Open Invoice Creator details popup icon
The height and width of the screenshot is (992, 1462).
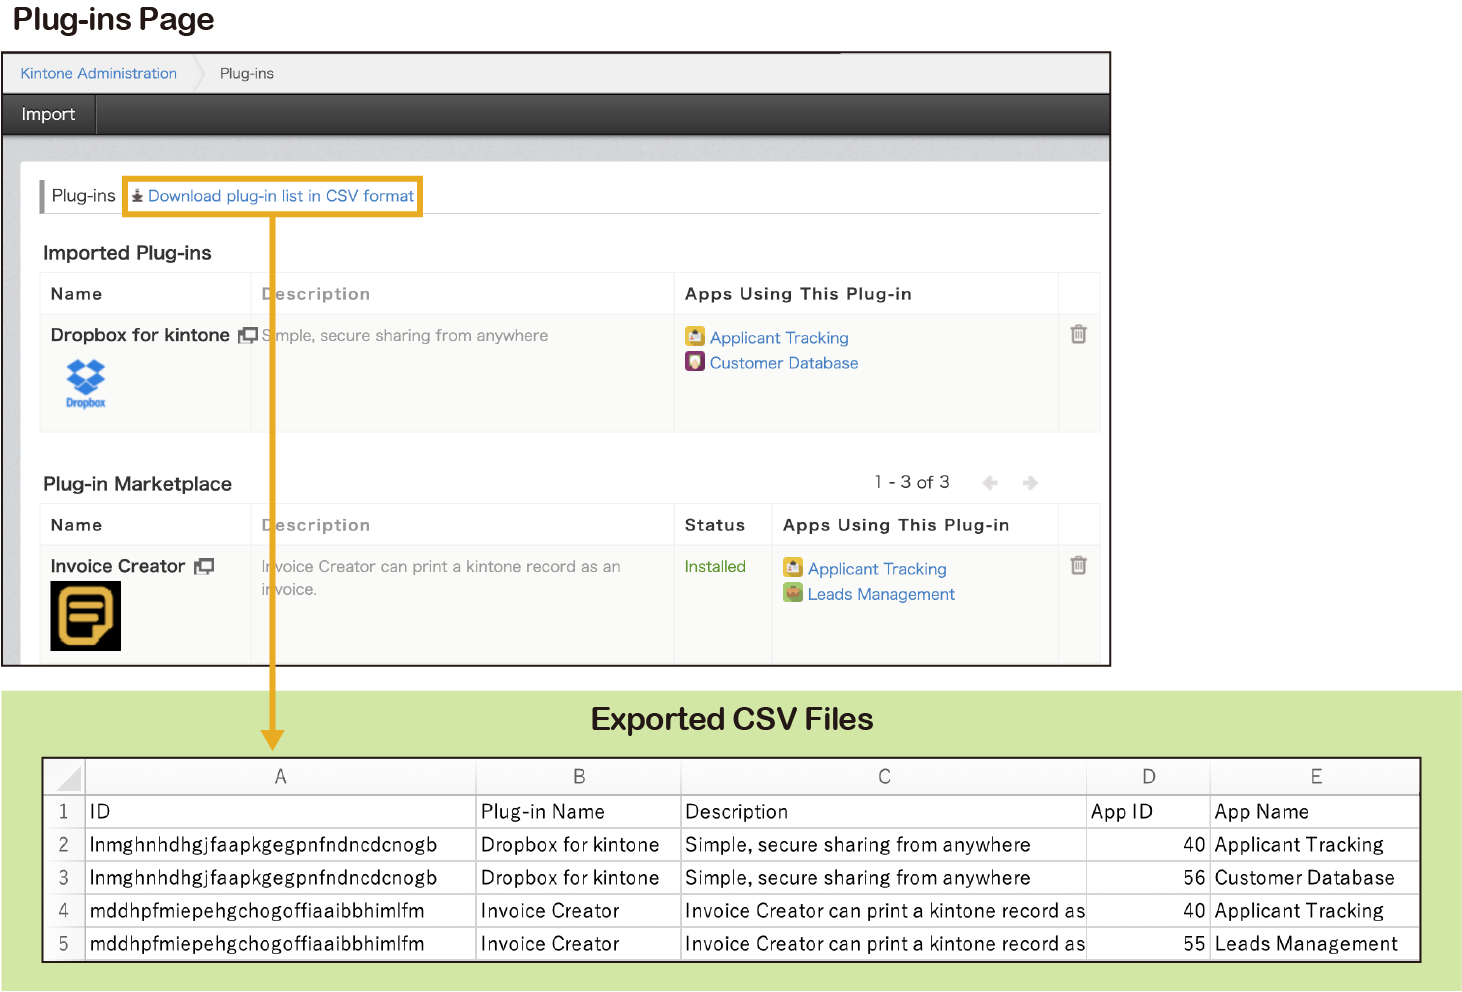coord(204,567)
